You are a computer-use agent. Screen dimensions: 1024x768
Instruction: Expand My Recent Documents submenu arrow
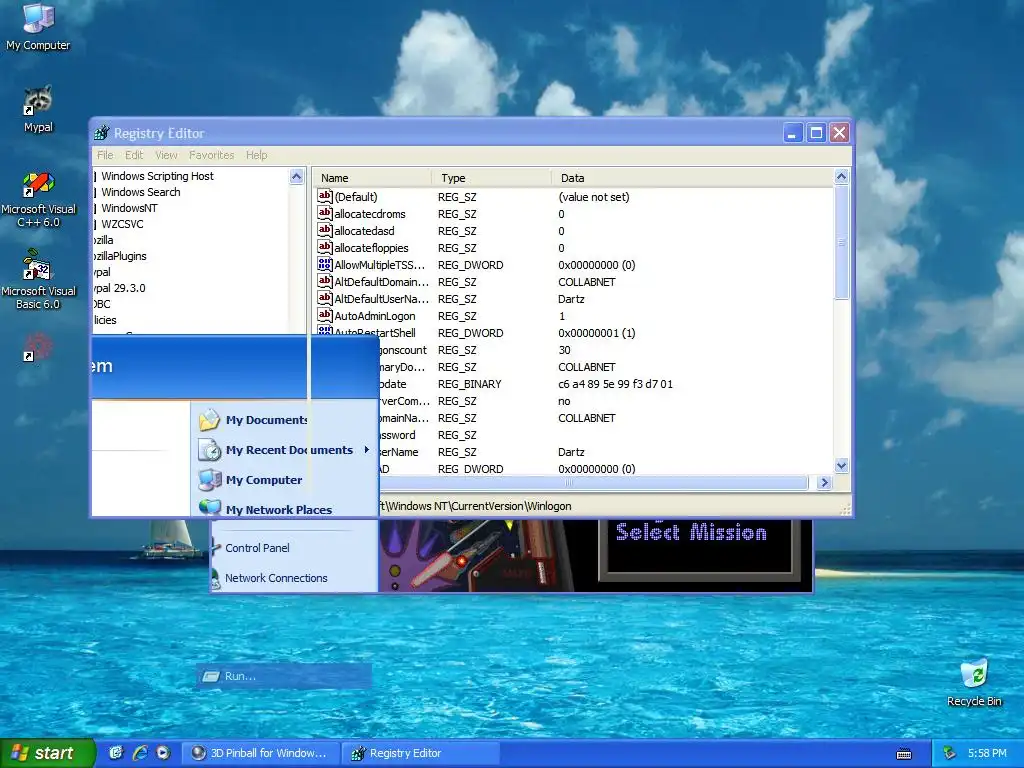click(x=367, y=449)
